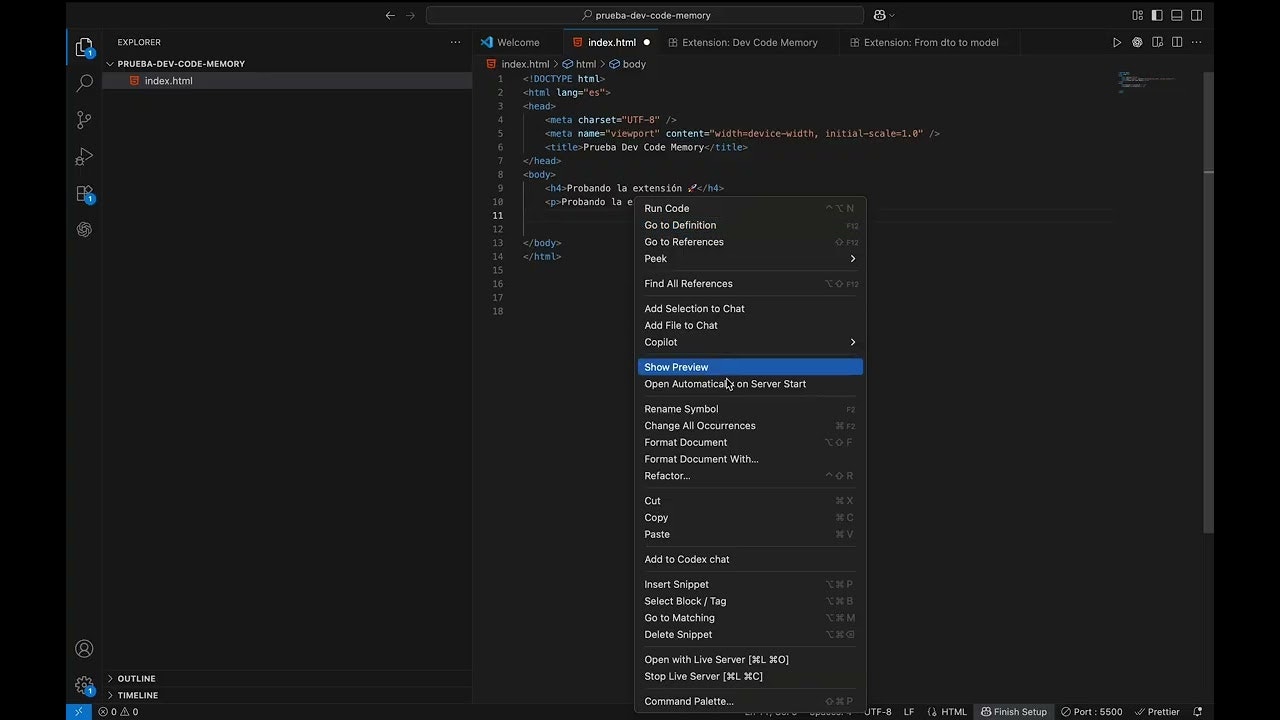Open the Search view in activity bar
The height and width of the screenshot is (720, 1280).
click(84, 84)
